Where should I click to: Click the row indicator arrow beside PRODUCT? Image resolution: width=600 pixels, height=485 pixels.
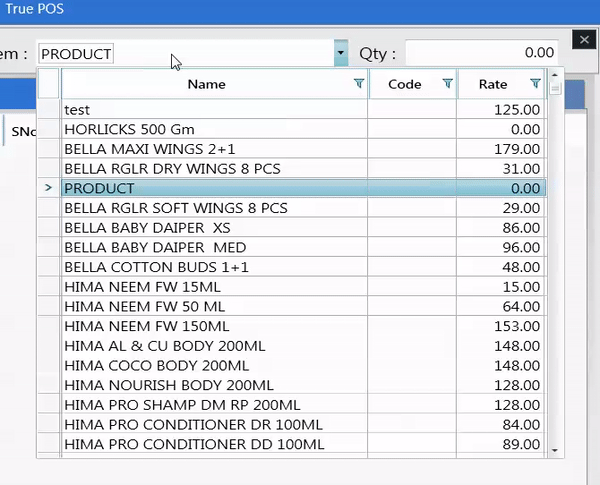(x=48, y=188)
